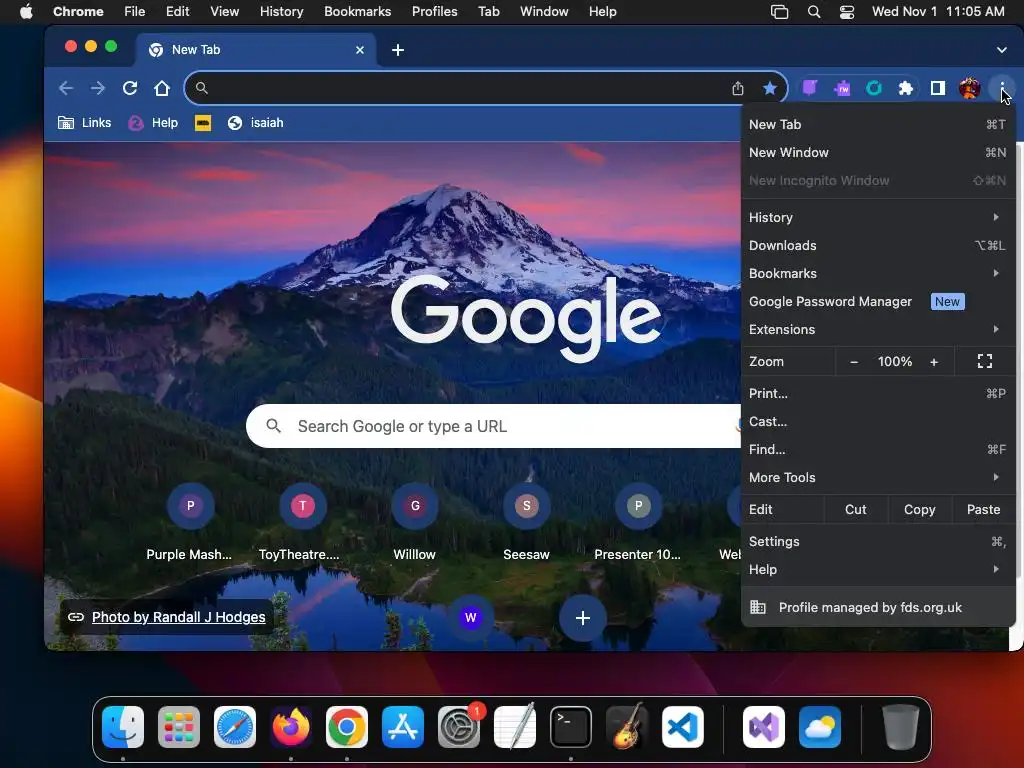Click Cut in the Edit row
This screenshot has height=768, width=1024.
(856, 509)
